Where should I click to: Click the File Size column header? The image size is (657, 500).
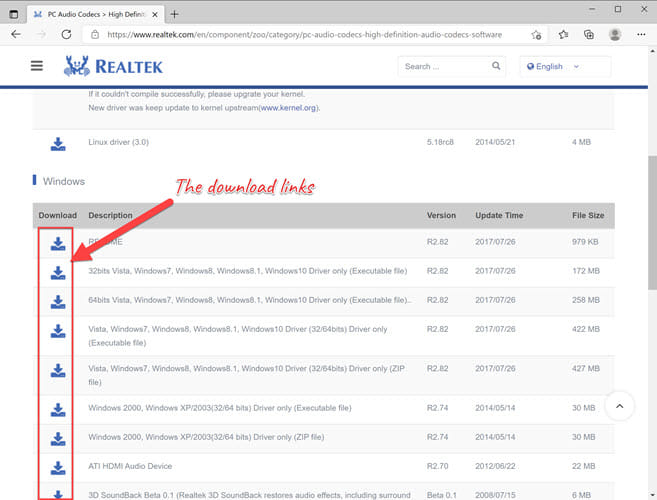(588, 215)
